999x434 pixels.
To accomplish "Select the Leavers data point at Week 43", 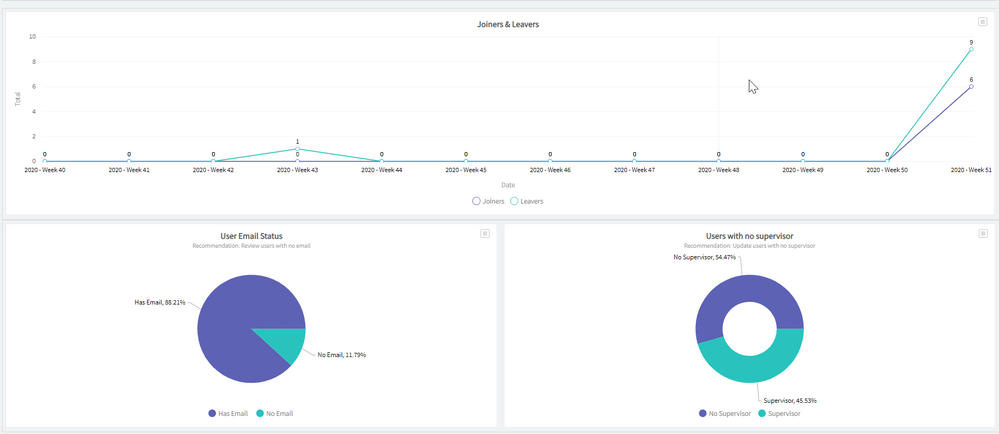I will (297, 149).
